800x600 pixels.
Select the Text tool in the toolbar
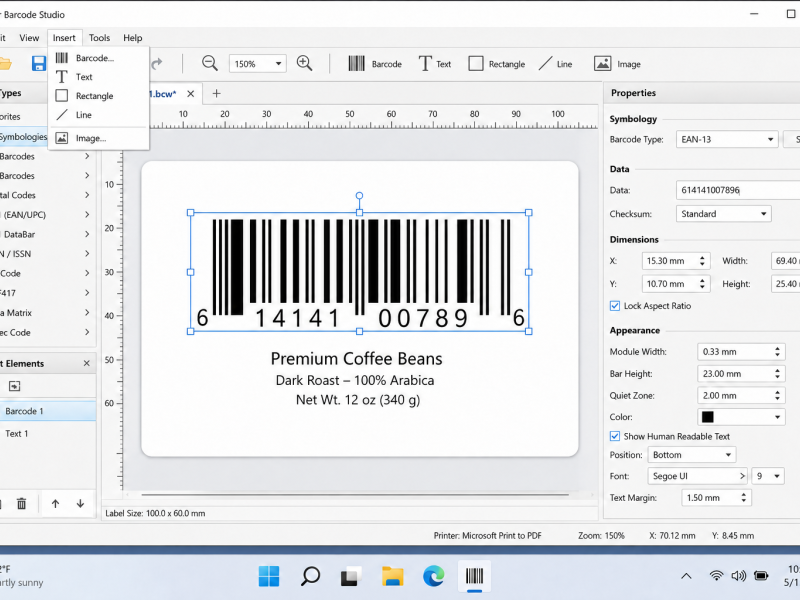coord(435,64)
